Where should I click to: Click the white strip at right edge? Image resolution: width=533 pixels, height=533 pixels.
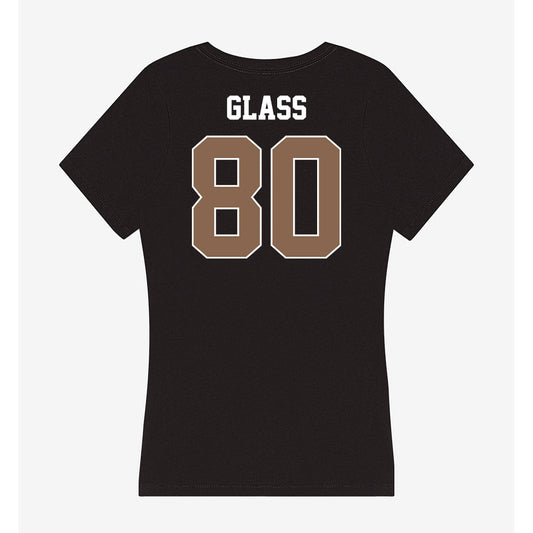click(523, 266)
